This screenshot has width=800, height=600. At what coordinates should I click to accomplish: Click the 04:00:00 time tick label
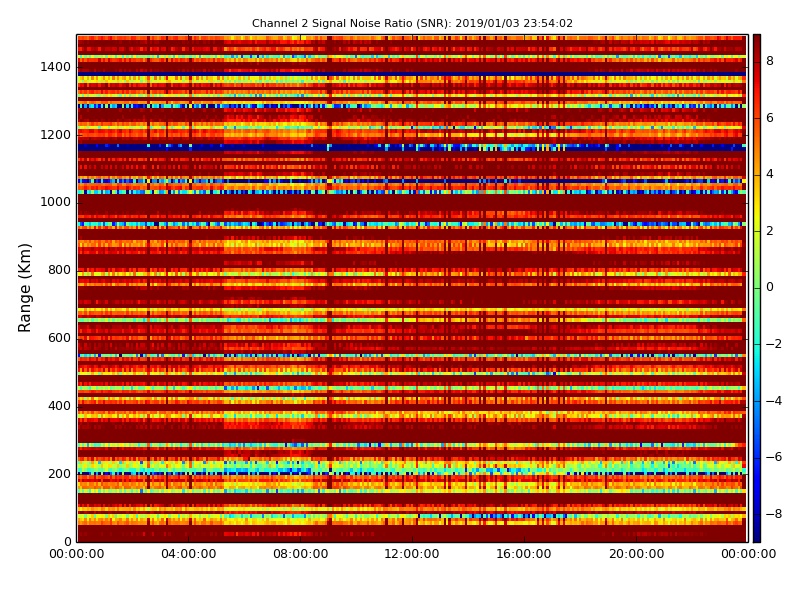pyautogui.click(x=189, y=554)
